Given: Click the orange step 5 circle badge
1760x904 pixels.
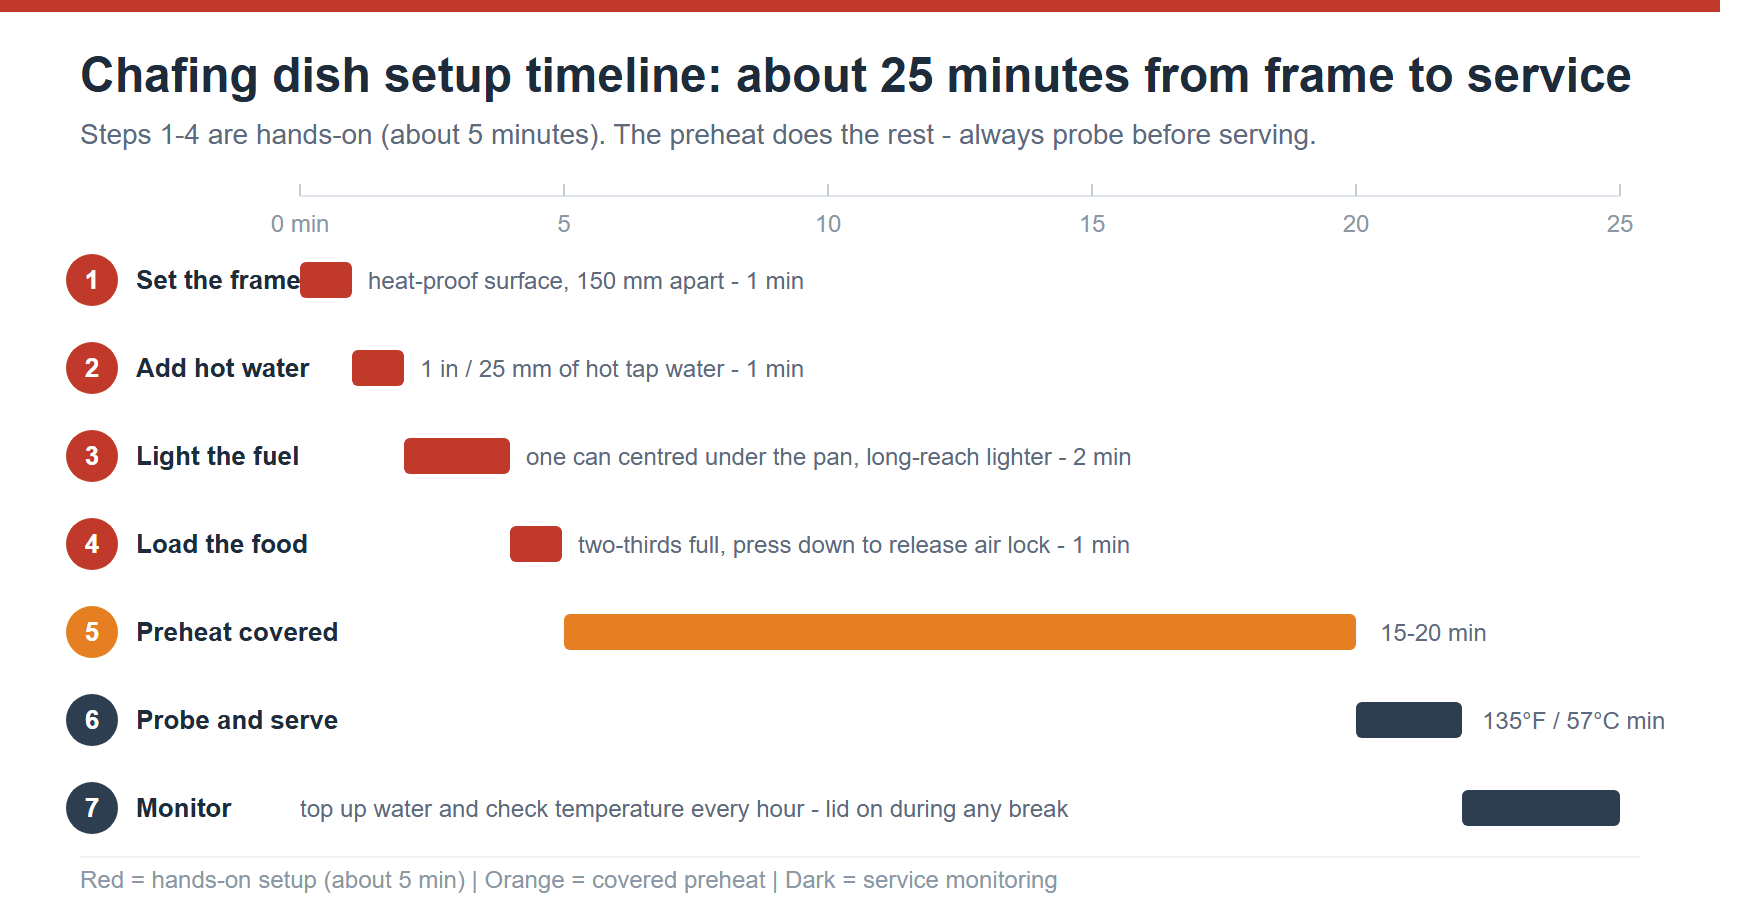Looking at the screenshot, I should pos(92,632).
